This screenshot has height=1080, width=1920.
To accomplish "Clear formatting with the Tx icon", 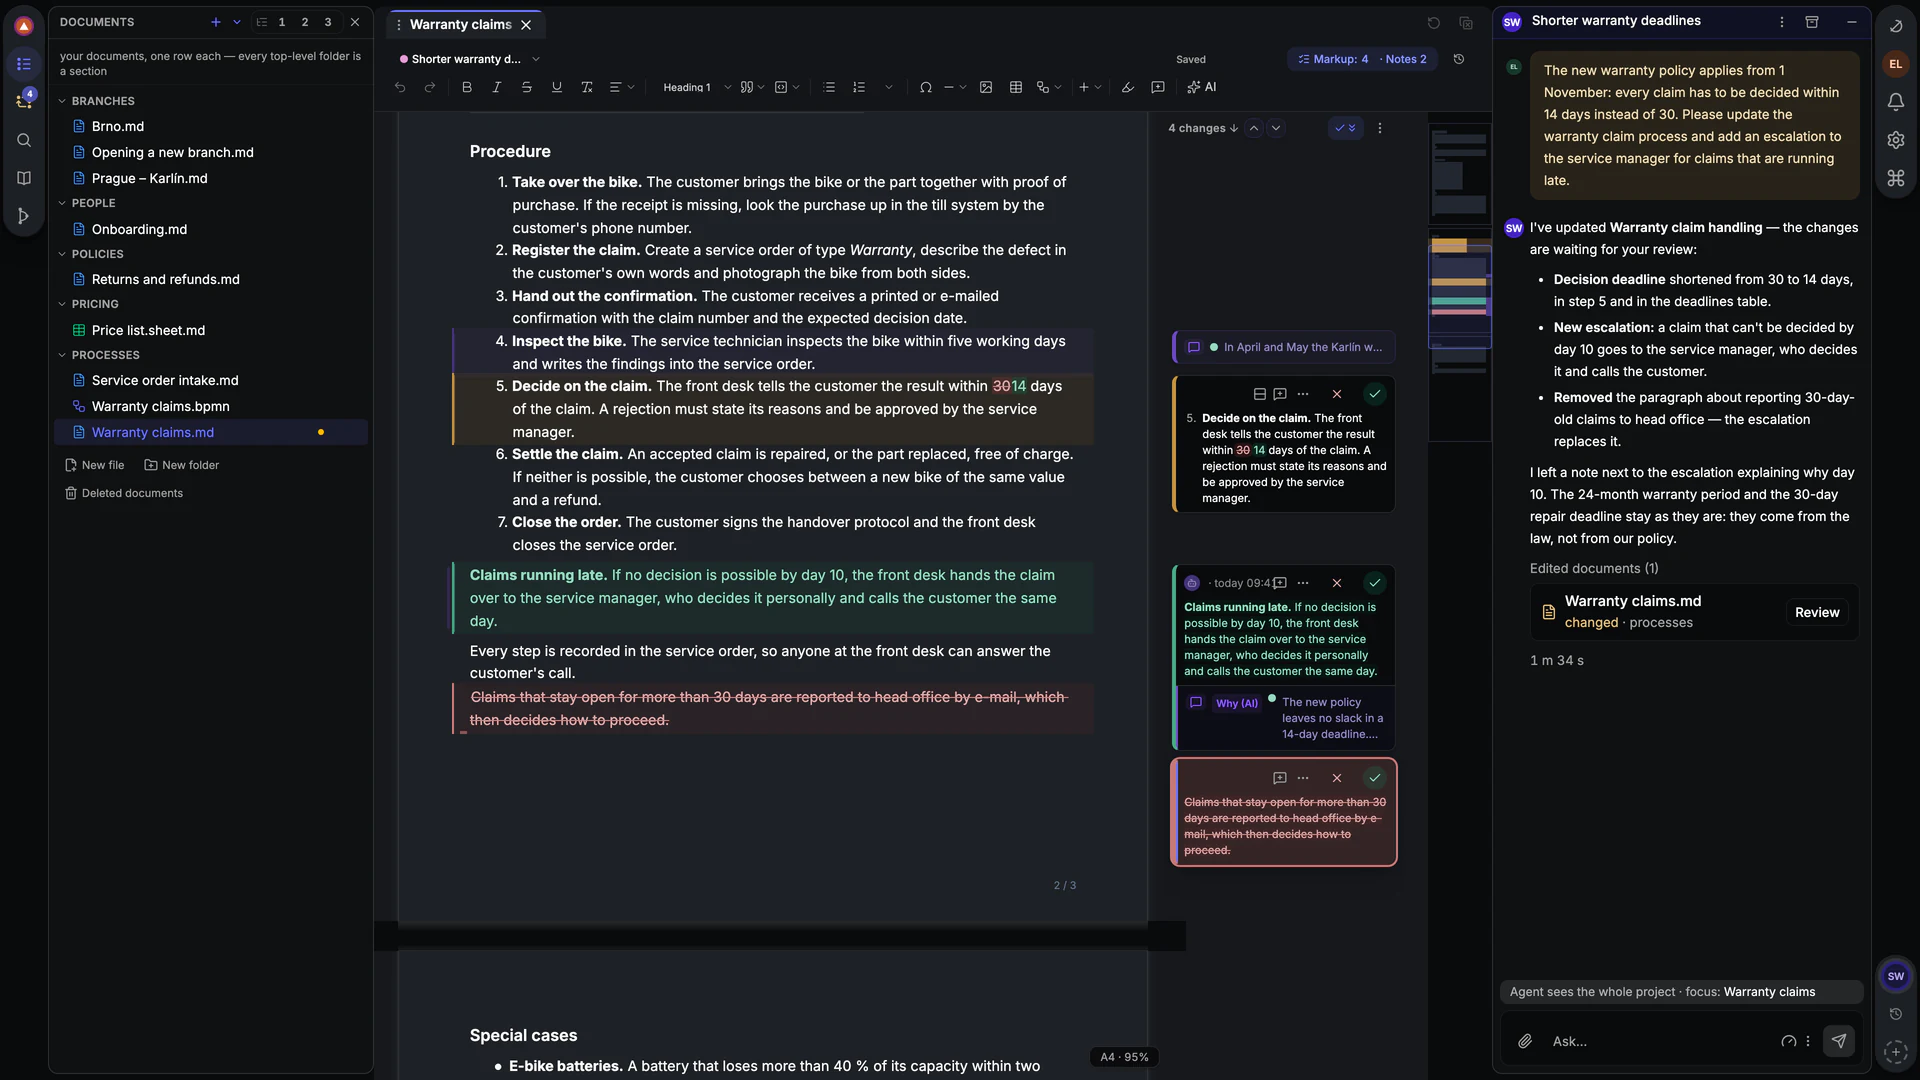I will [587, 88].
